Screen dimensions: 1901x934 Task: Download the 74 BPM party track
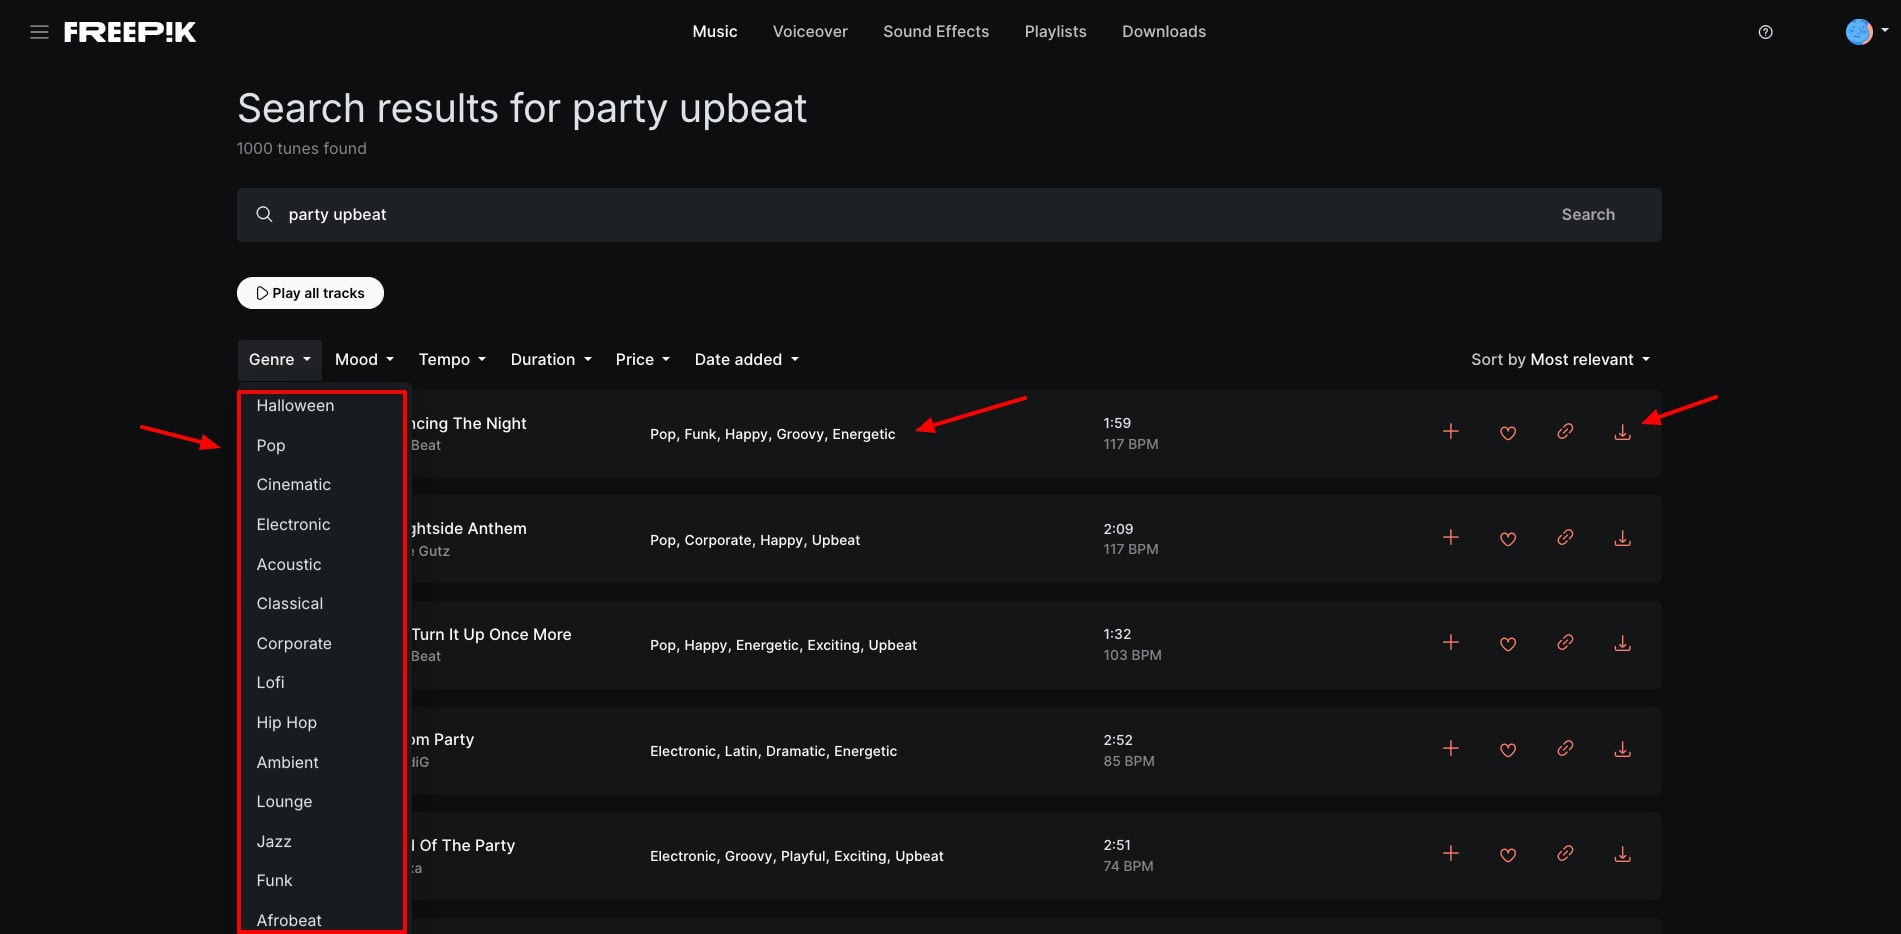coord(1622,855)
